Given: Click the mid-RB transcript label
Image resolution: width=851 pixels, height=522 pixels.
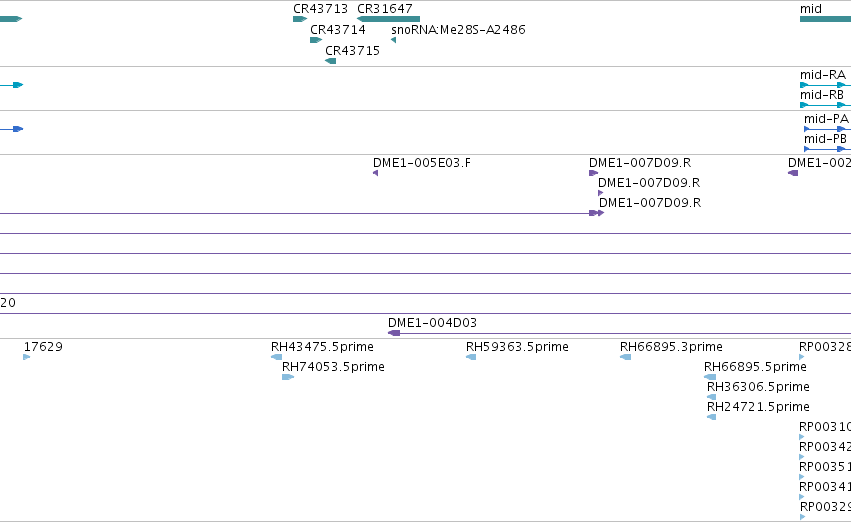Looking at the screenshot, I should click(822, 95).
